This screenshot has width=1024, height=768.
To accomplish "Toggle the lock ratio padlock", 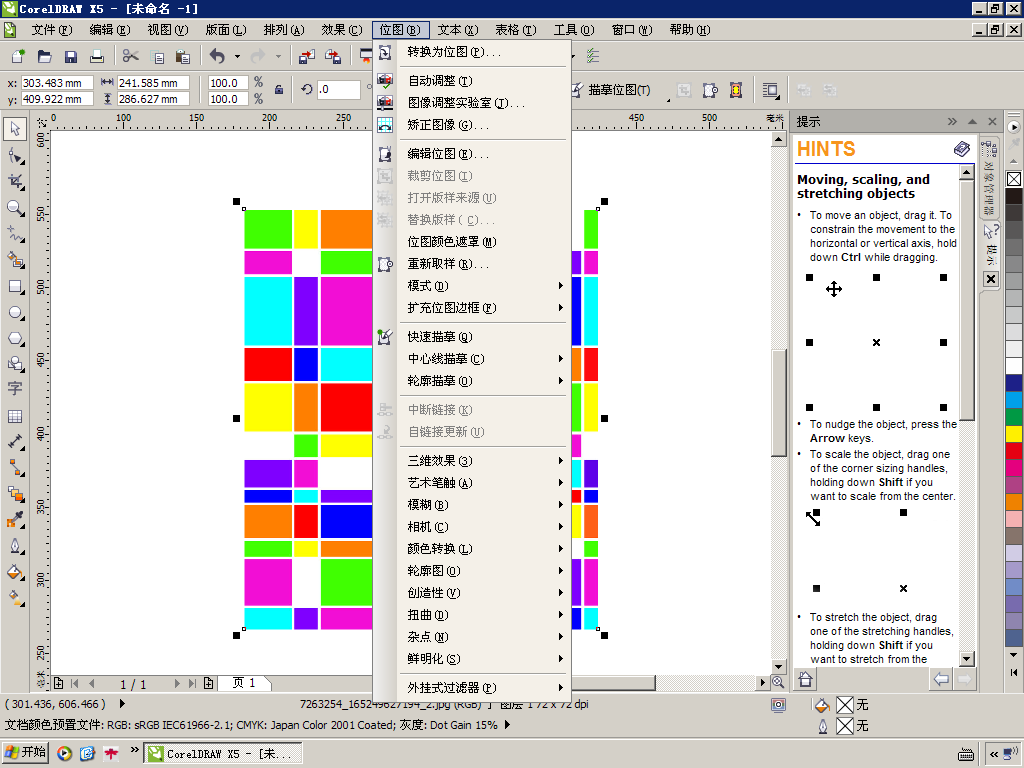I will (279, 90).
